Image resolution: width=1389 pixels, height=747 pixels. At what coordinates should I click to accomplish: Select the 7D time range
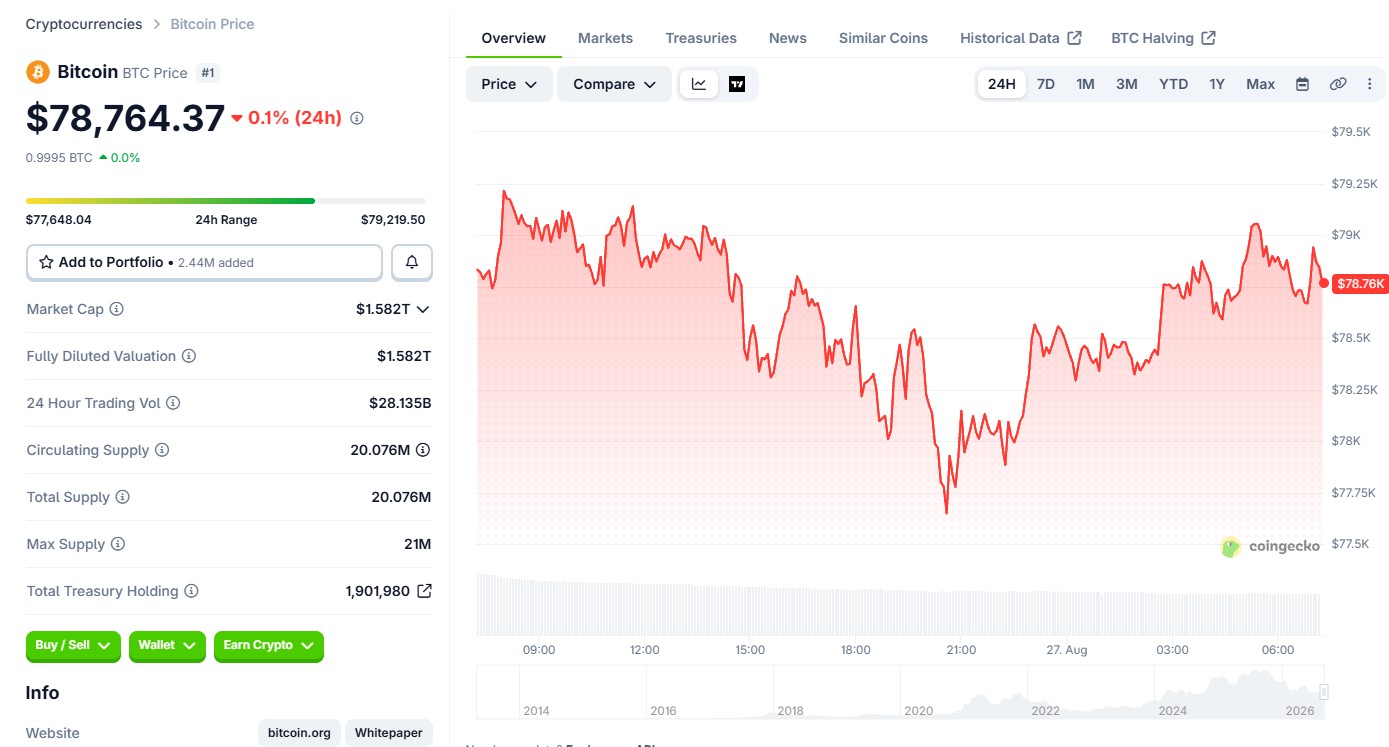pos(1046,84)
